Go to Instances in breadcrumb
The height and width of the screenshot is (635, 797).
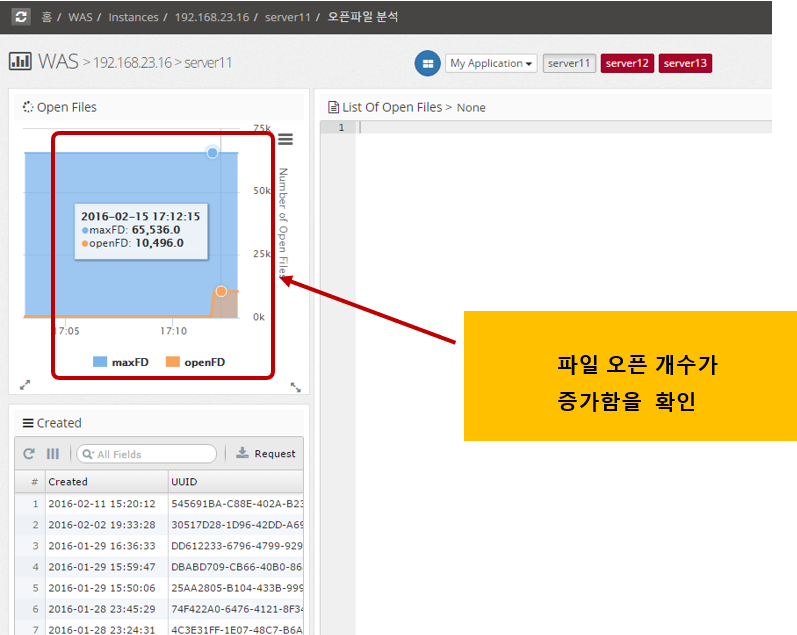133,18
